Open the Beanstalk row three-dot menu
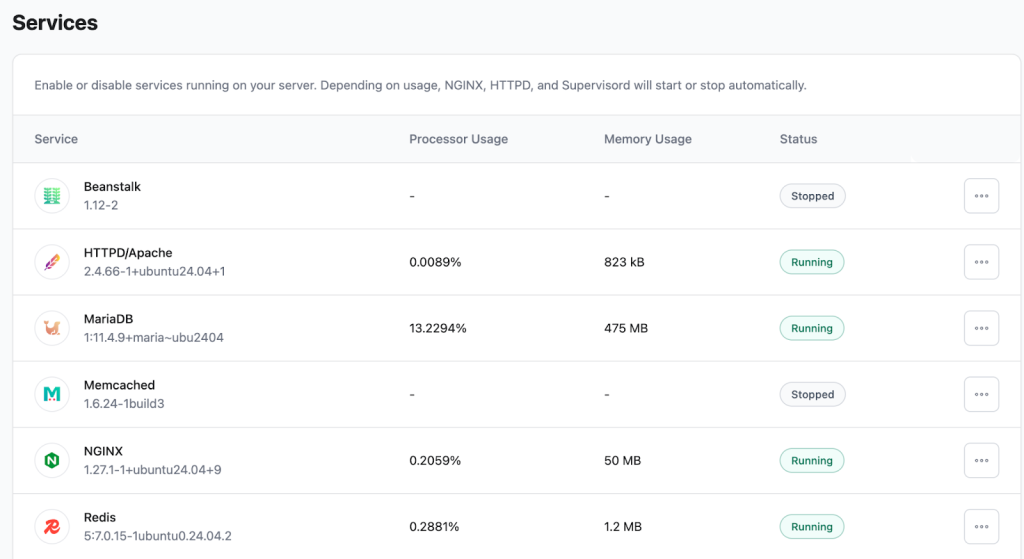This screenshot has width=1024, height=559. coord(980,196)
